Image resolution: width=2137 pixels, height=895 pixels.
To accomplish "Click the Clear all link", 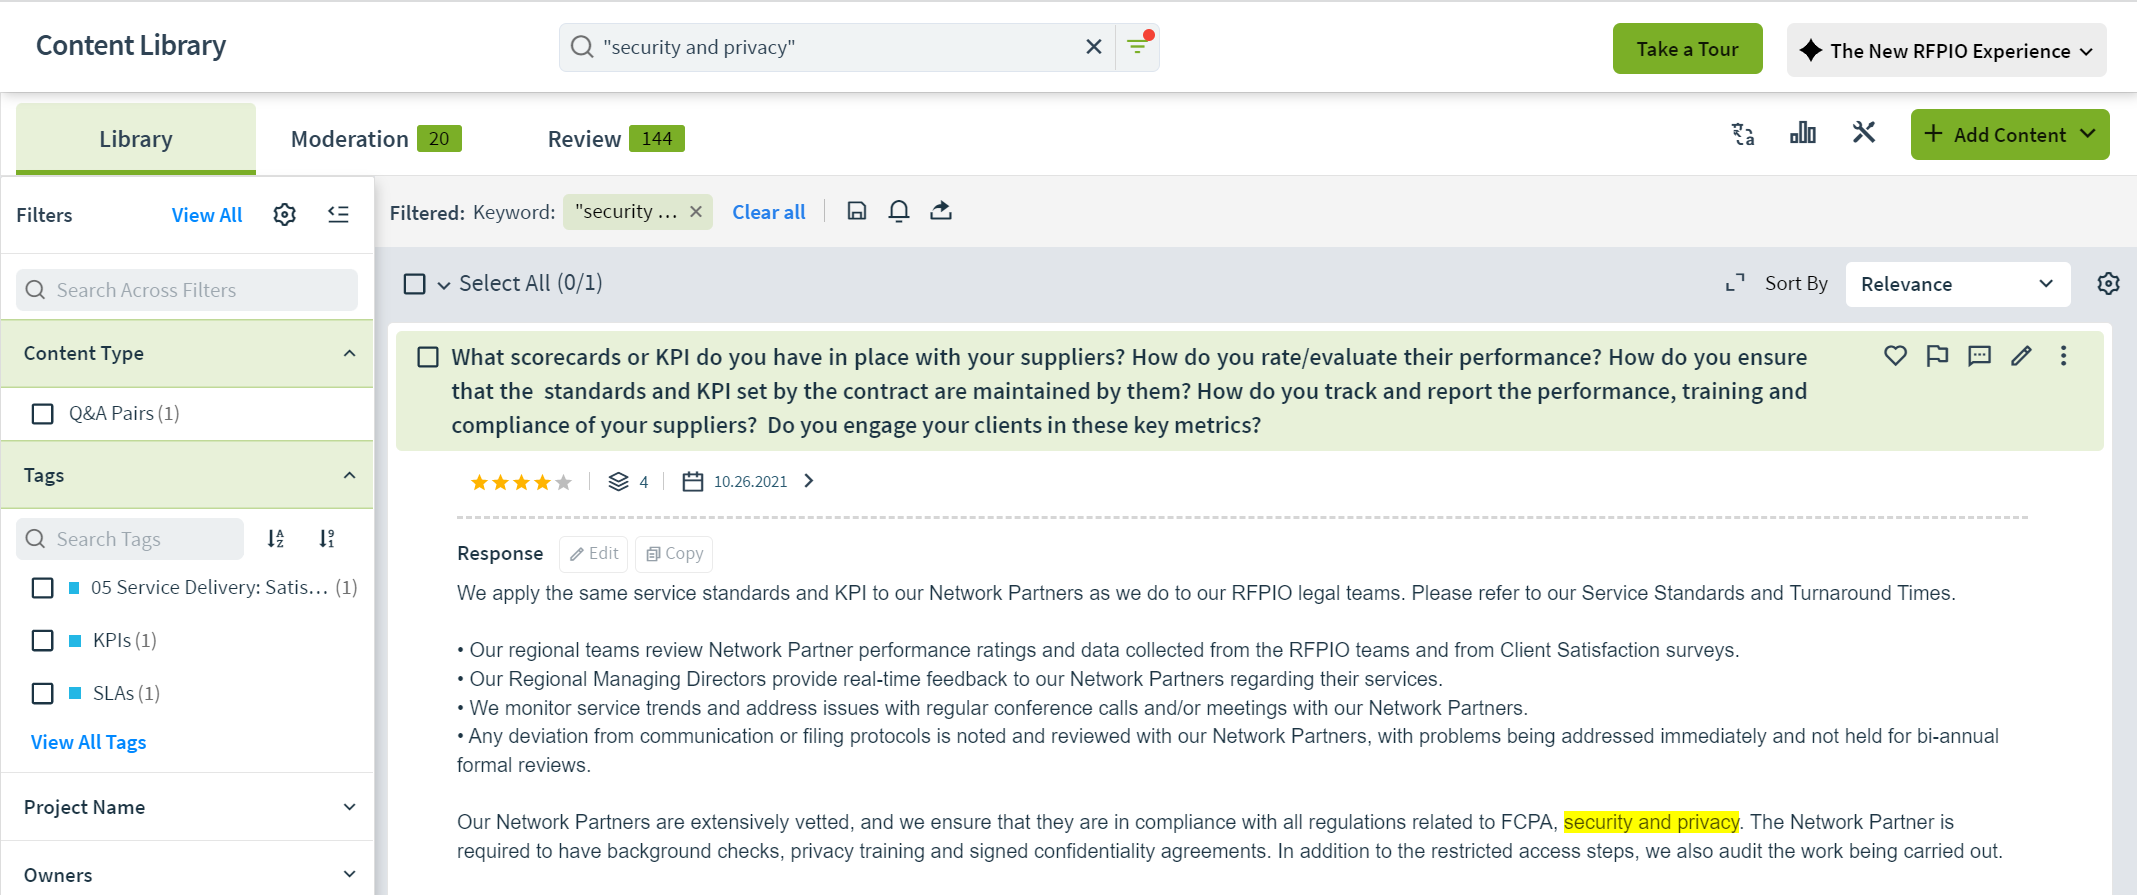I will click(x=768, y=212).
